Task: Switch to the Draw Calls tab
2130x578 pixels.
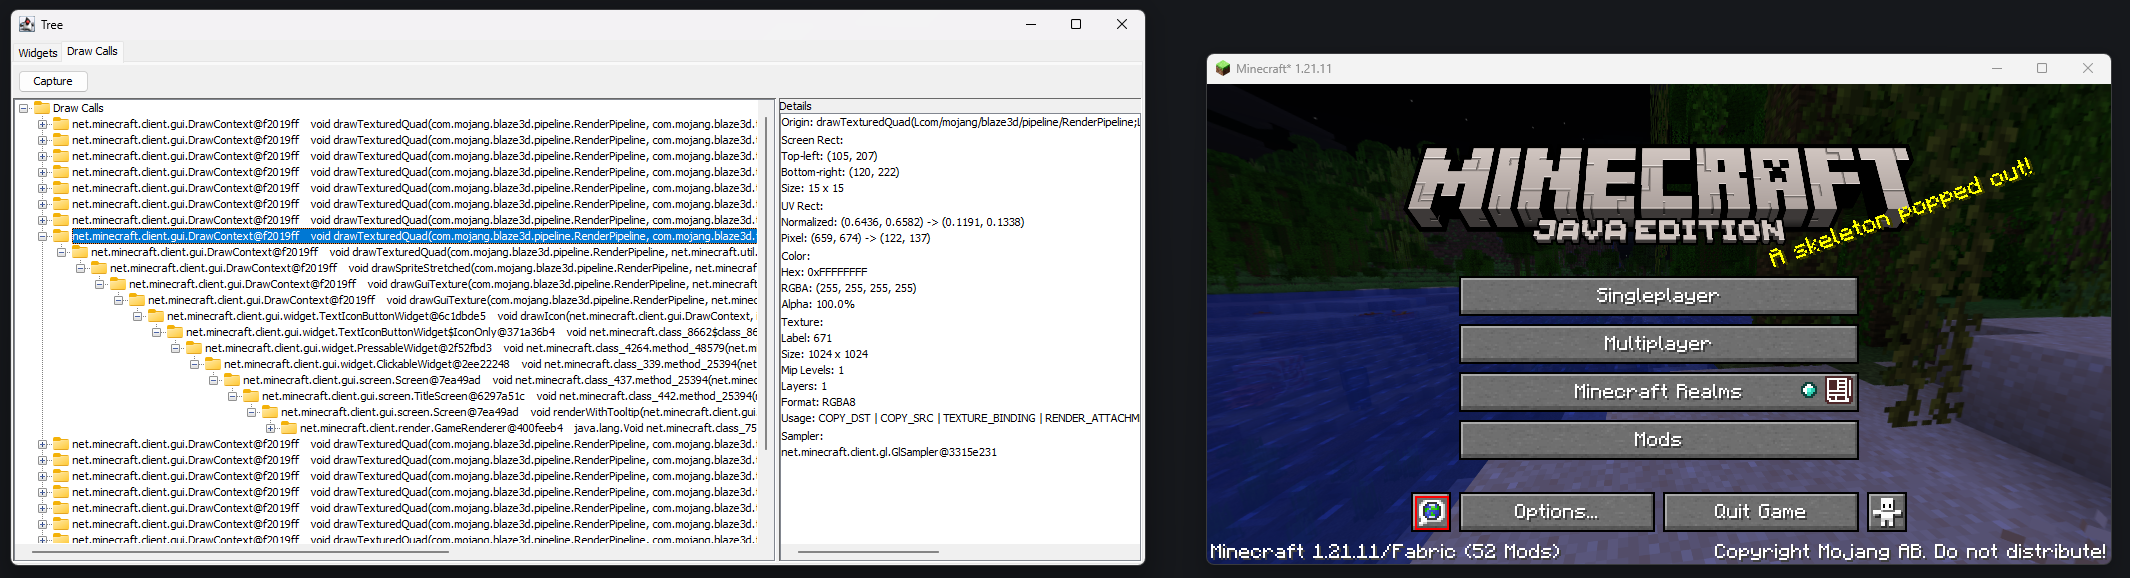Action: 92,51
